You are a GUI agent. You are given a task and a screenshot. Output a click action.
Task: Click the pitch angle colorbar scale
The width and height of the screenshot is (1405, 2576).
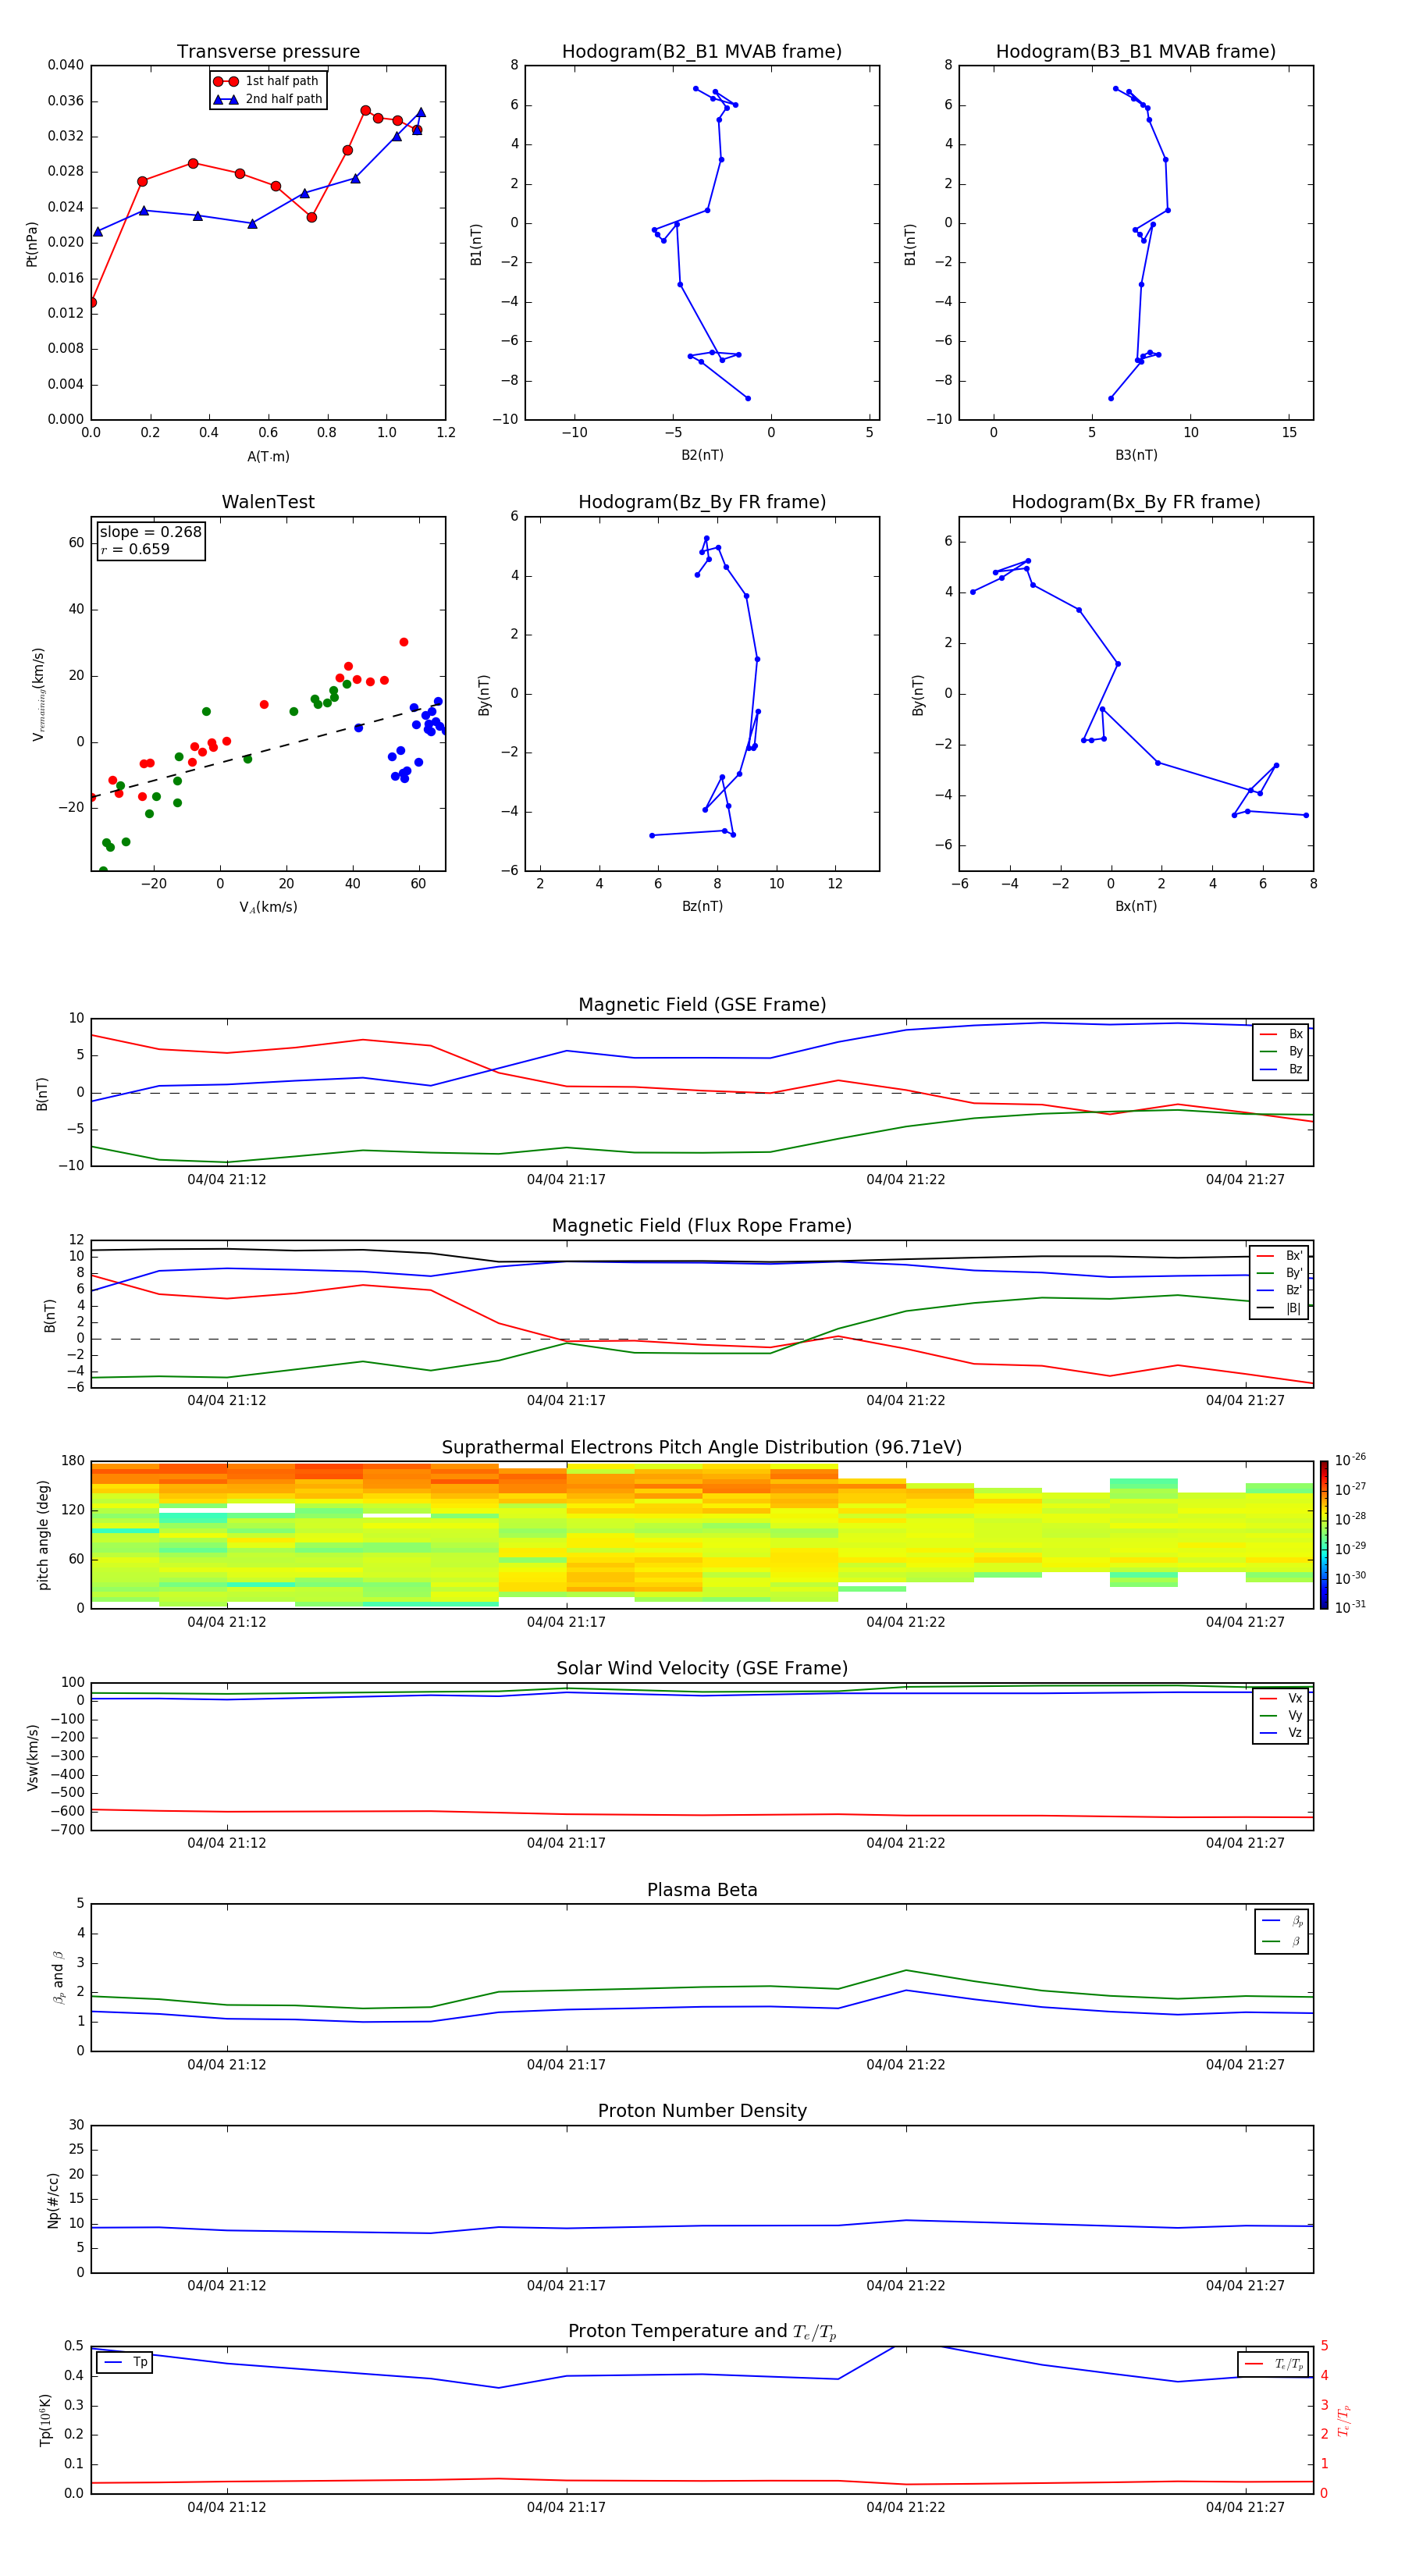pyautogui.click(x=1324, y=1535)
